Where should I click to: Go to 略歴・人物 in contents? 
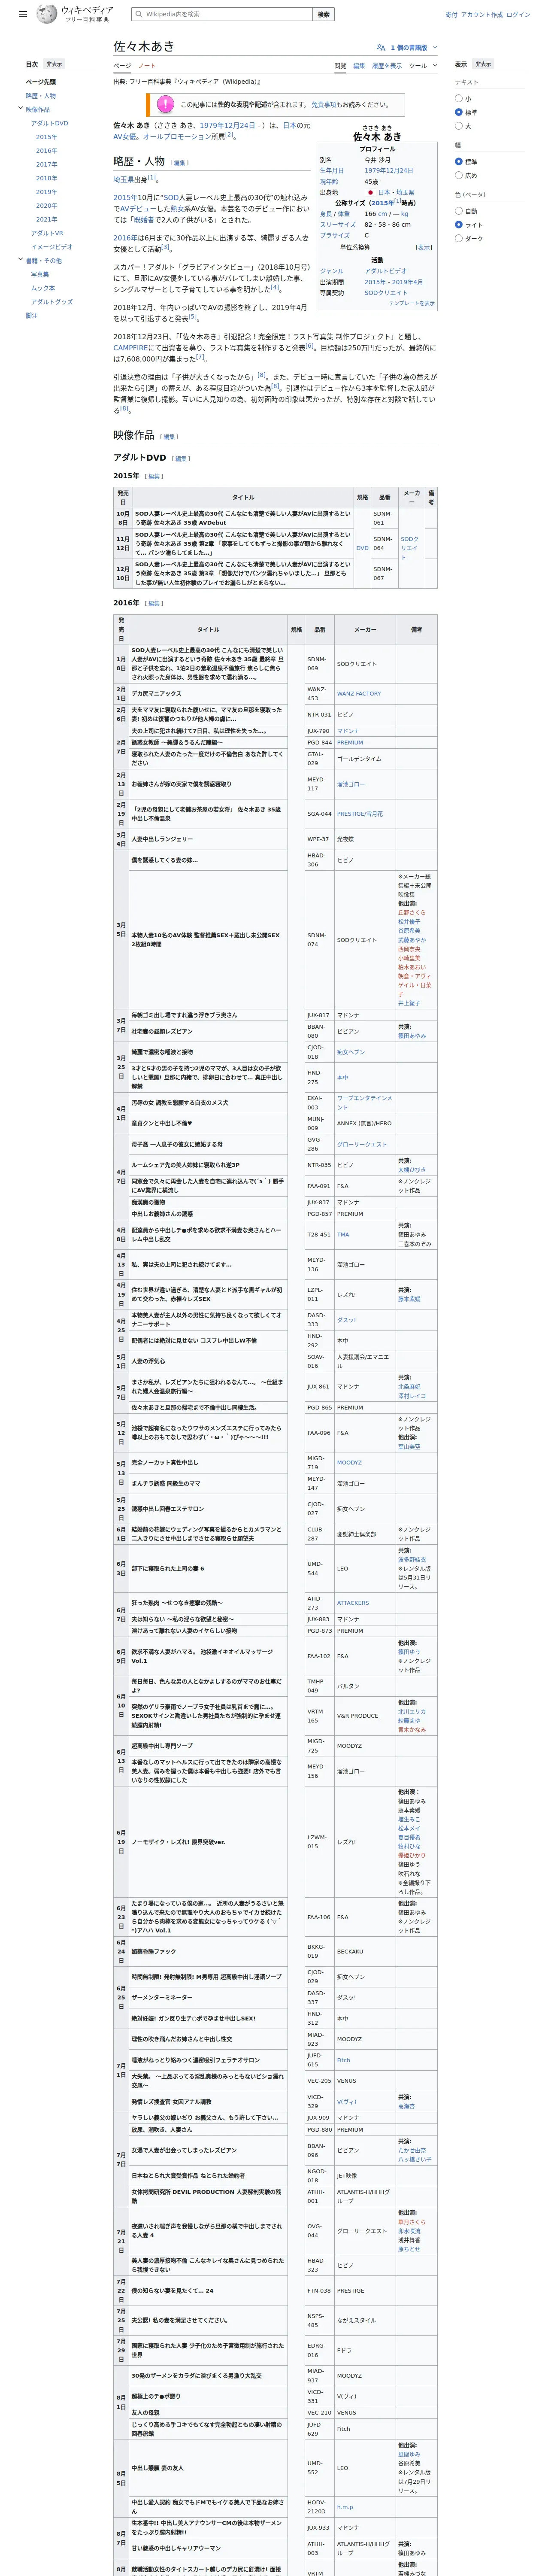click(x=41, y=96)
